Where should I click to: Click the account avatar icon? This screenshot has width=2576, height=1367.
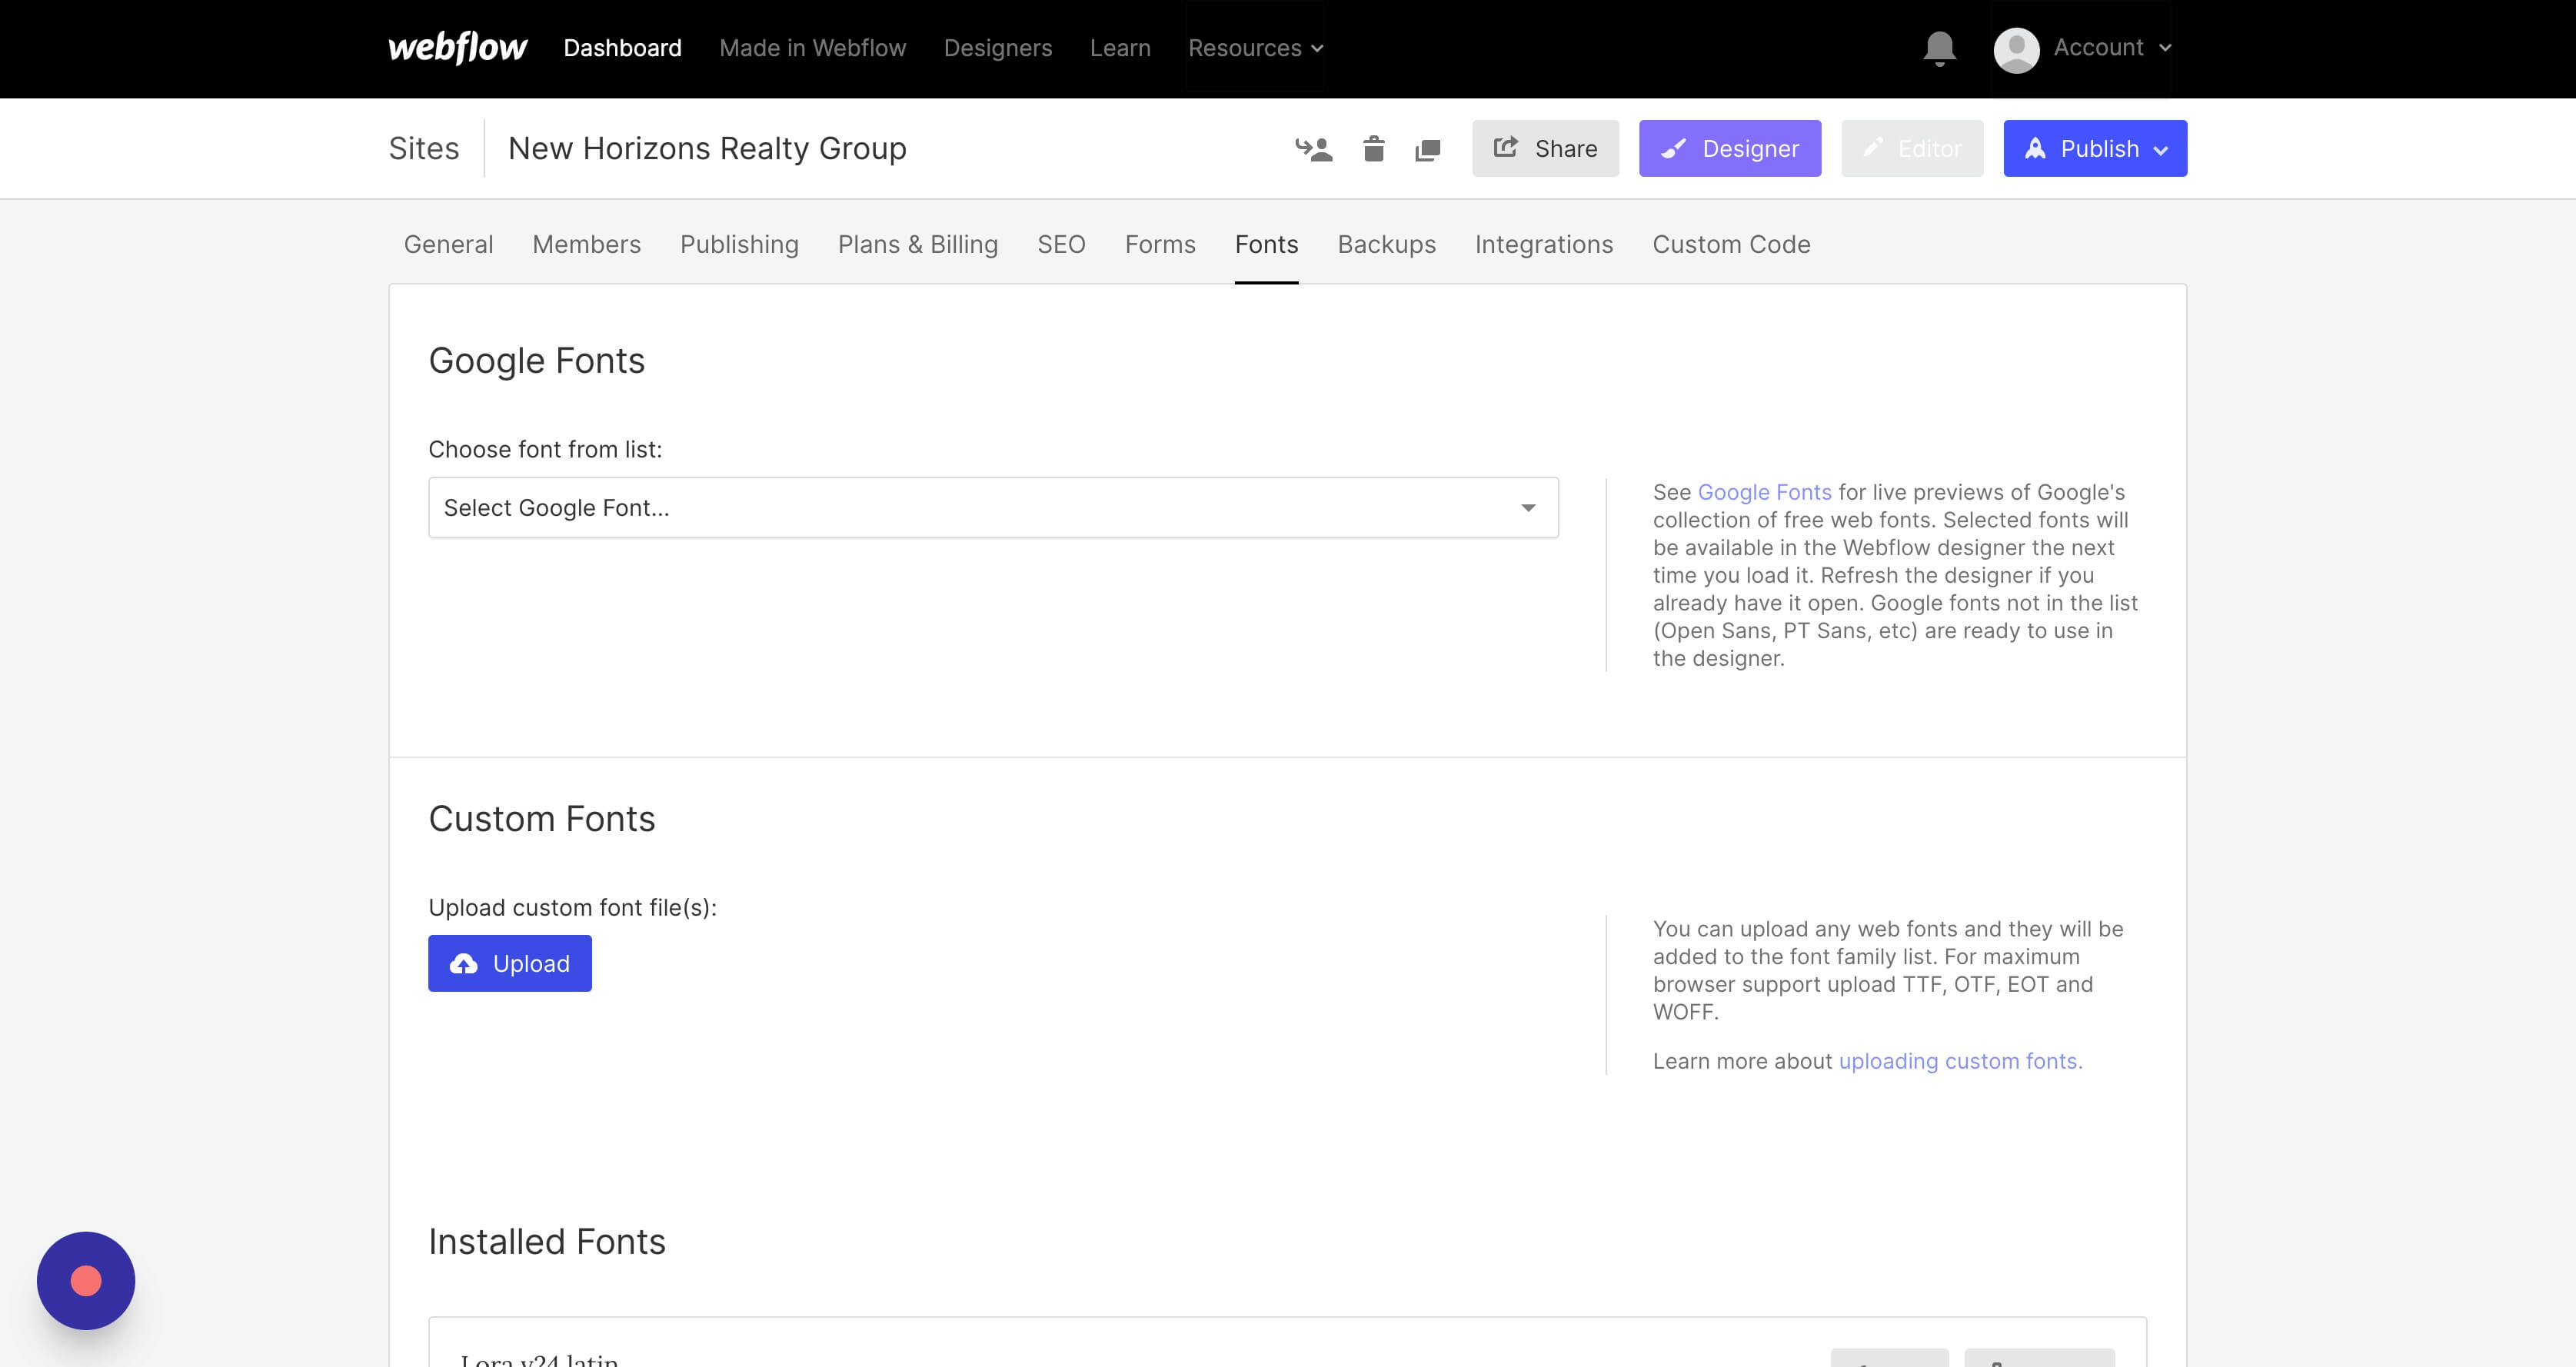click(x=2016, y=49)
